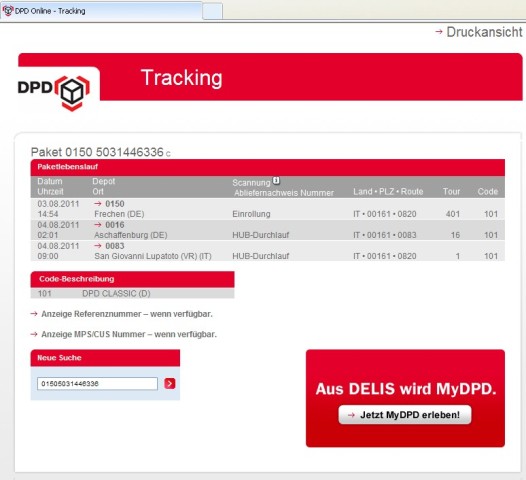Screen dimensions: 526x480
Task: Open depot 0150 link
Action: pos(115,204)
